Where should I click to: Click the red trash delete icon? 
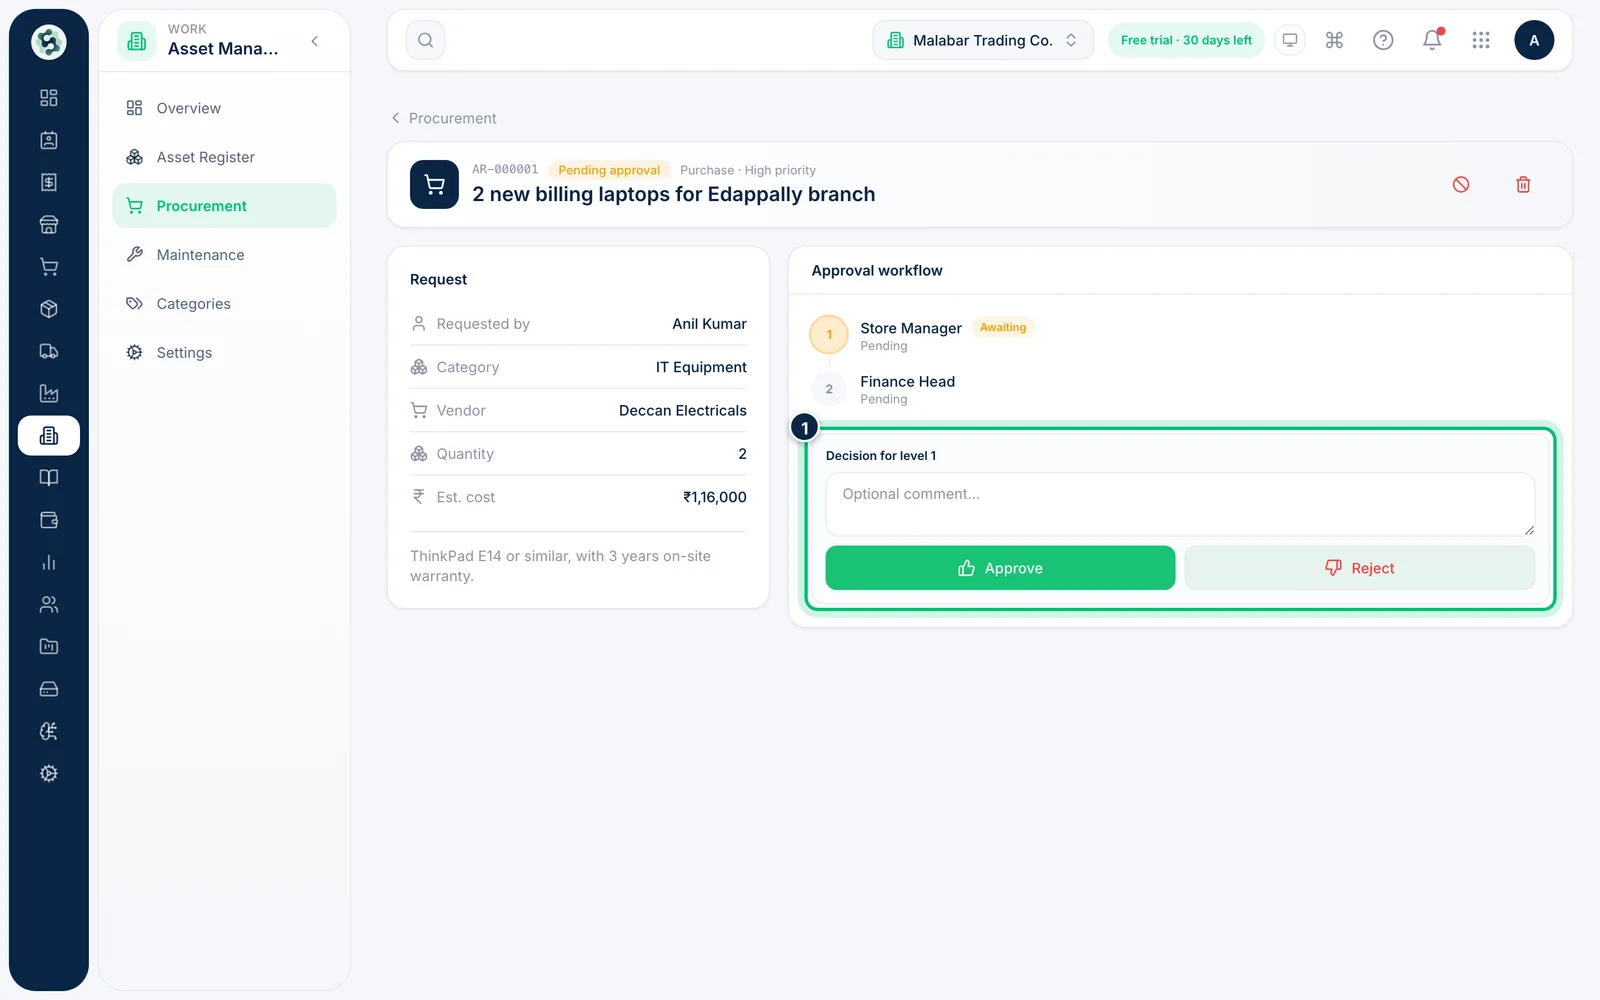pos(1523,185)
